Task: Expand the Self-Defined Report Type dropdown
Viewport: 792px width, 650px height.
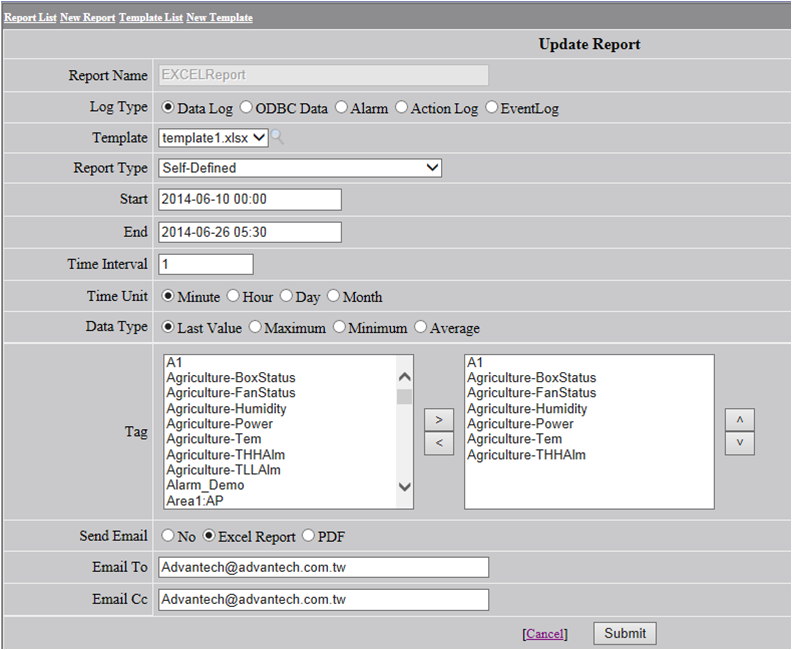Action: pos(299,168)
